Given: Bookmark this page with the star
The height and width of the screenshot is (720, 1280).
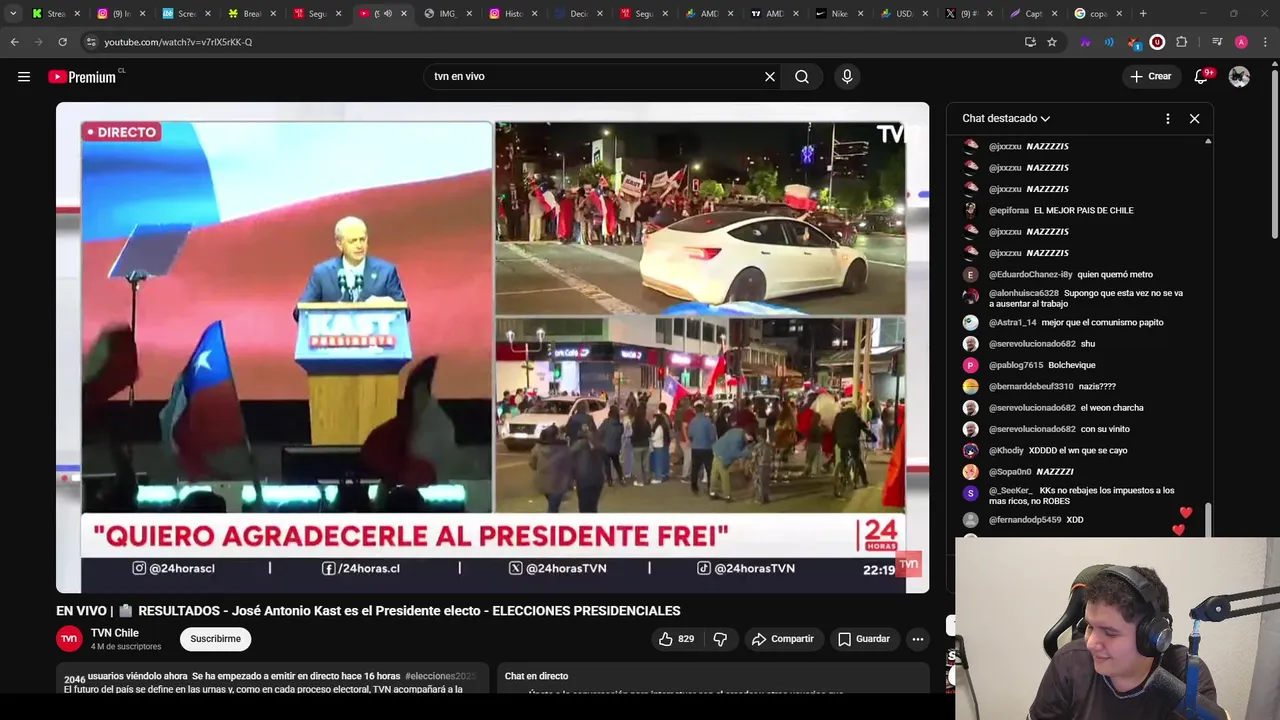Looking at the screenshot, I should 1052,42.
